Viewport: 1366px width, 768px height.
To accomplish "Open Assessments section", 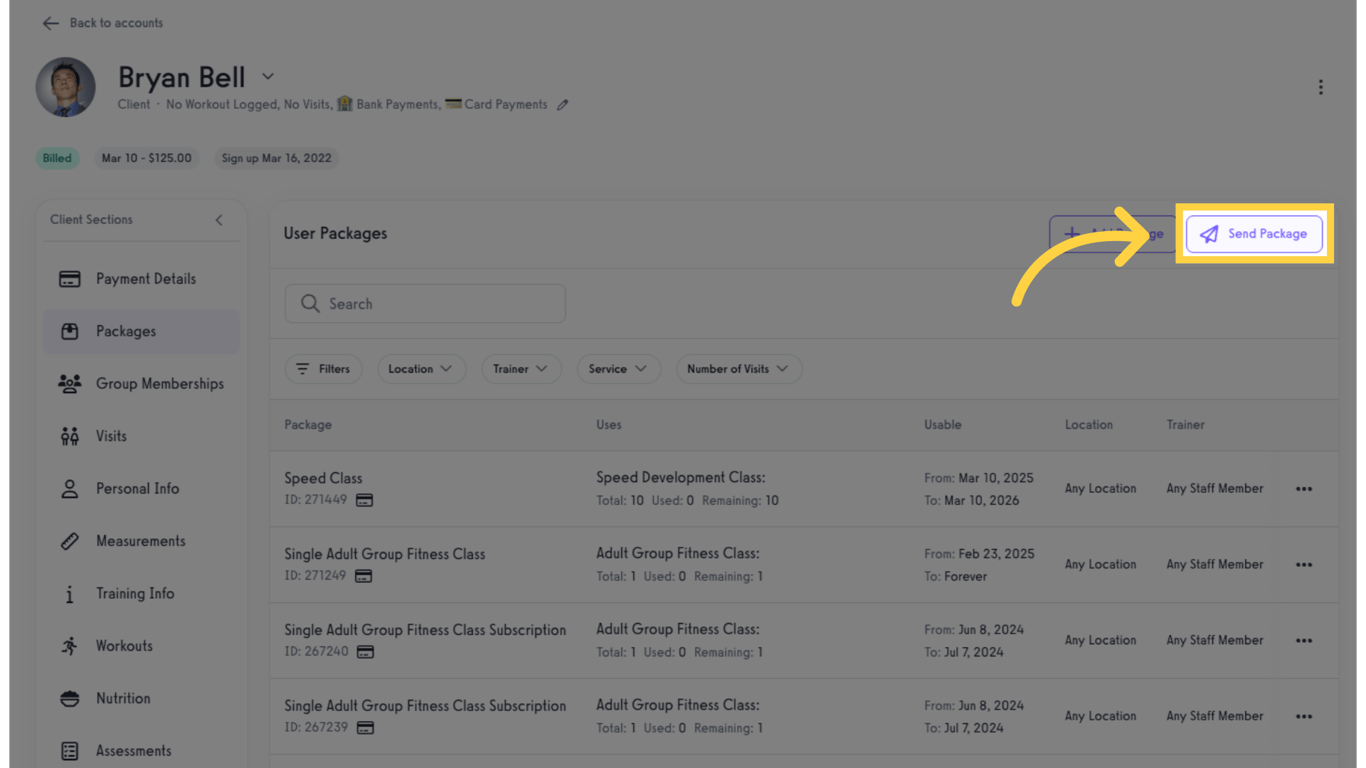I will (x=141, y=751).
